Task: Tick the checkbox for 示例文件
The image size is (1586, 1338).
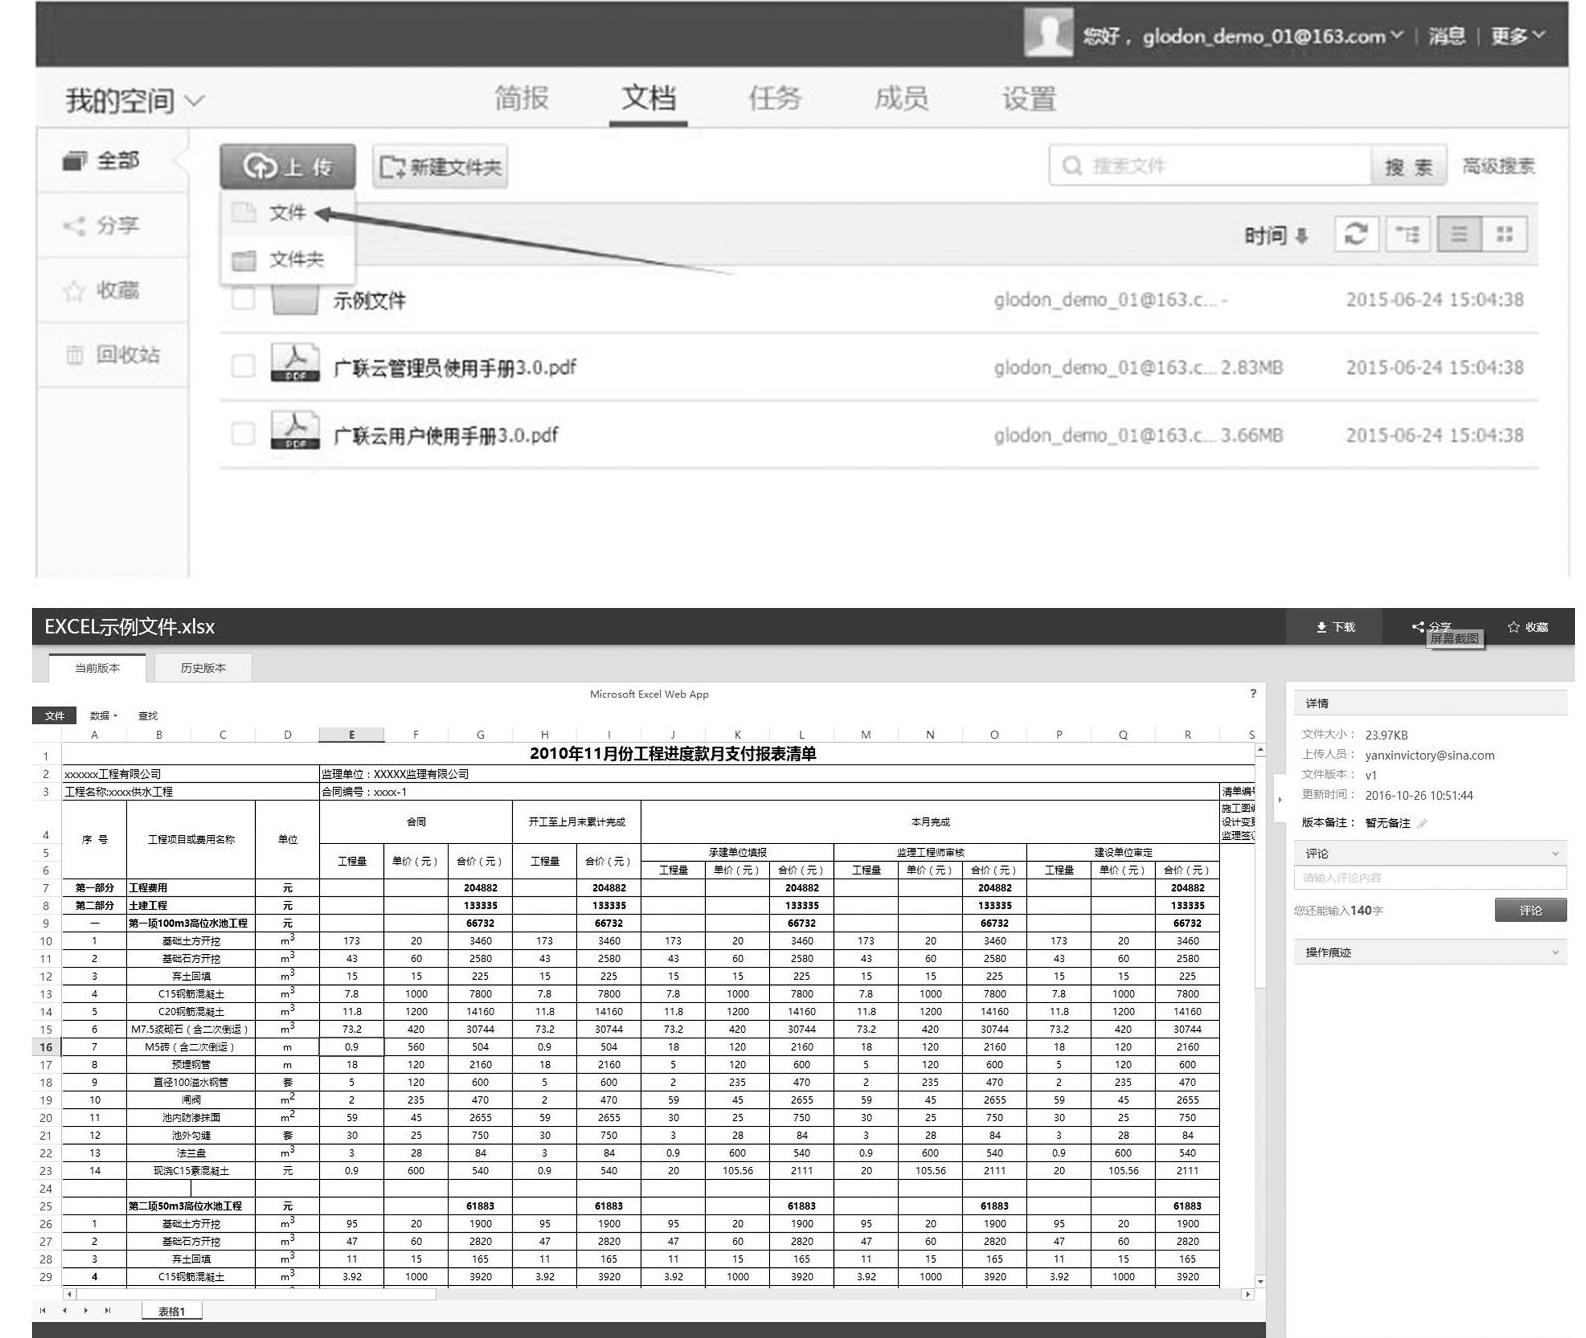Action: pyautogui.click(x=243, y=299)
